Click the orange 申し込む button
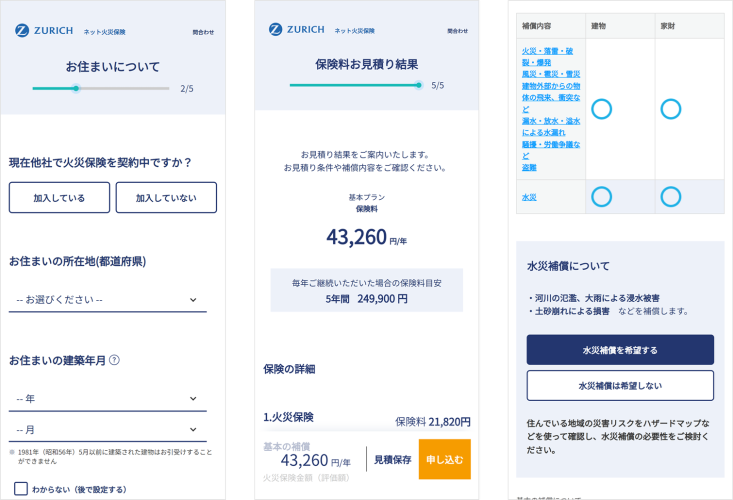 [445, 459]
